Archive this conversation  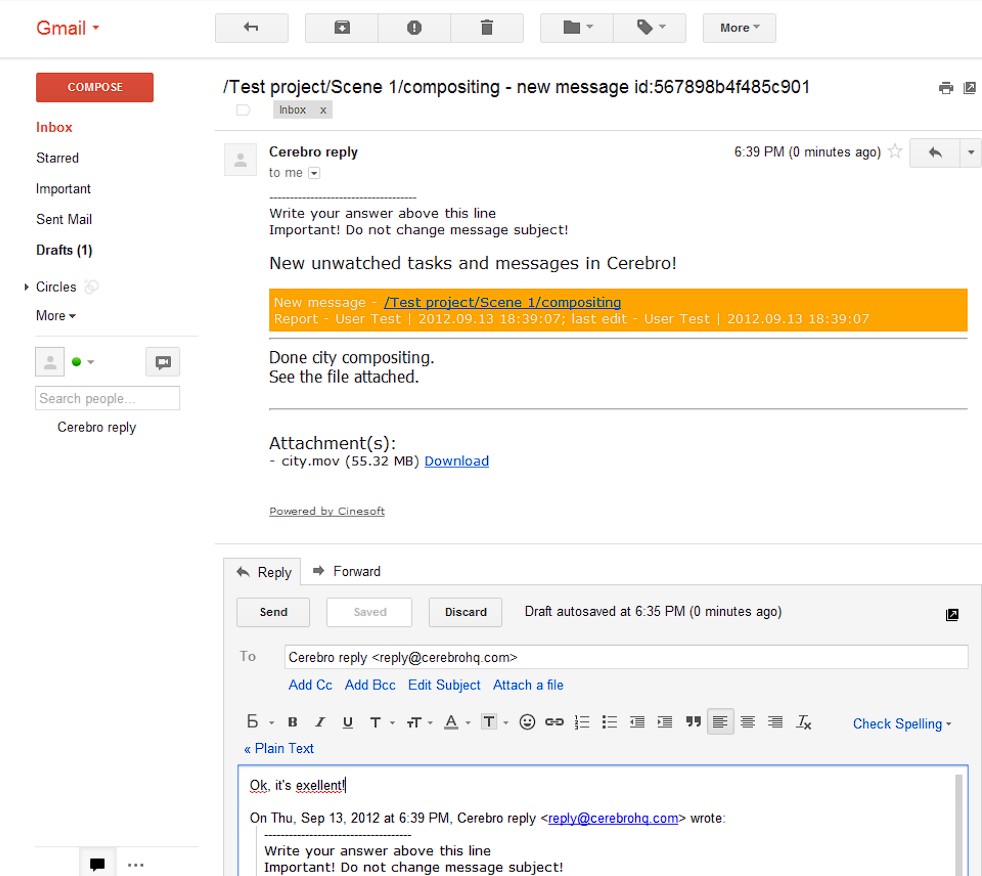(x=342, y=28)
